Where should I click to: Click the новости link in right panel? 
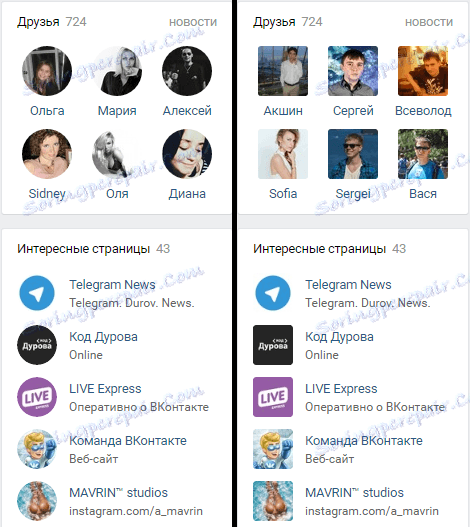click(x=429, y=22)
